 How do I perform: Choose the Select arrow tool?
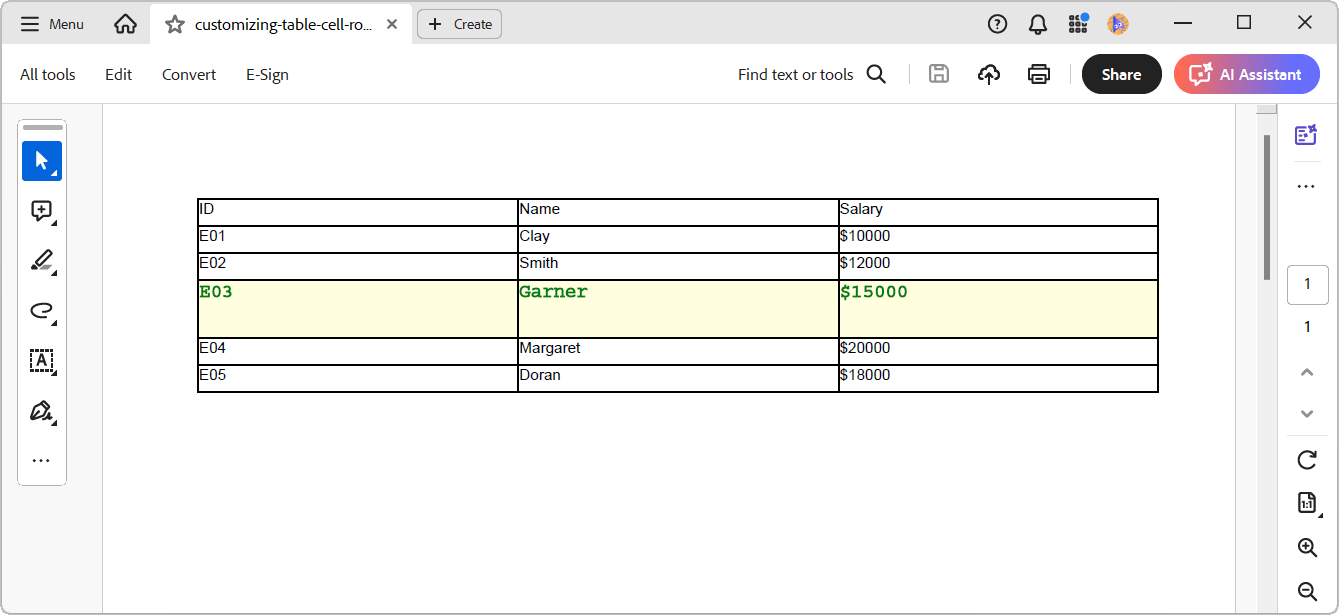point(42,161)
